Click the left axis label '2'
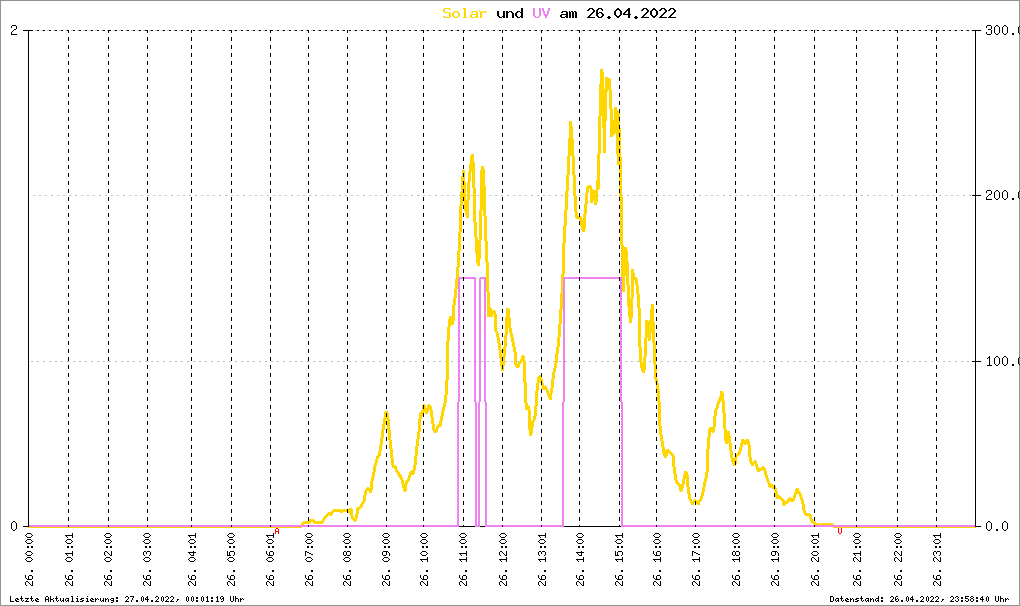The width and height of the screenshot is (1020, 606). (14, 30)
